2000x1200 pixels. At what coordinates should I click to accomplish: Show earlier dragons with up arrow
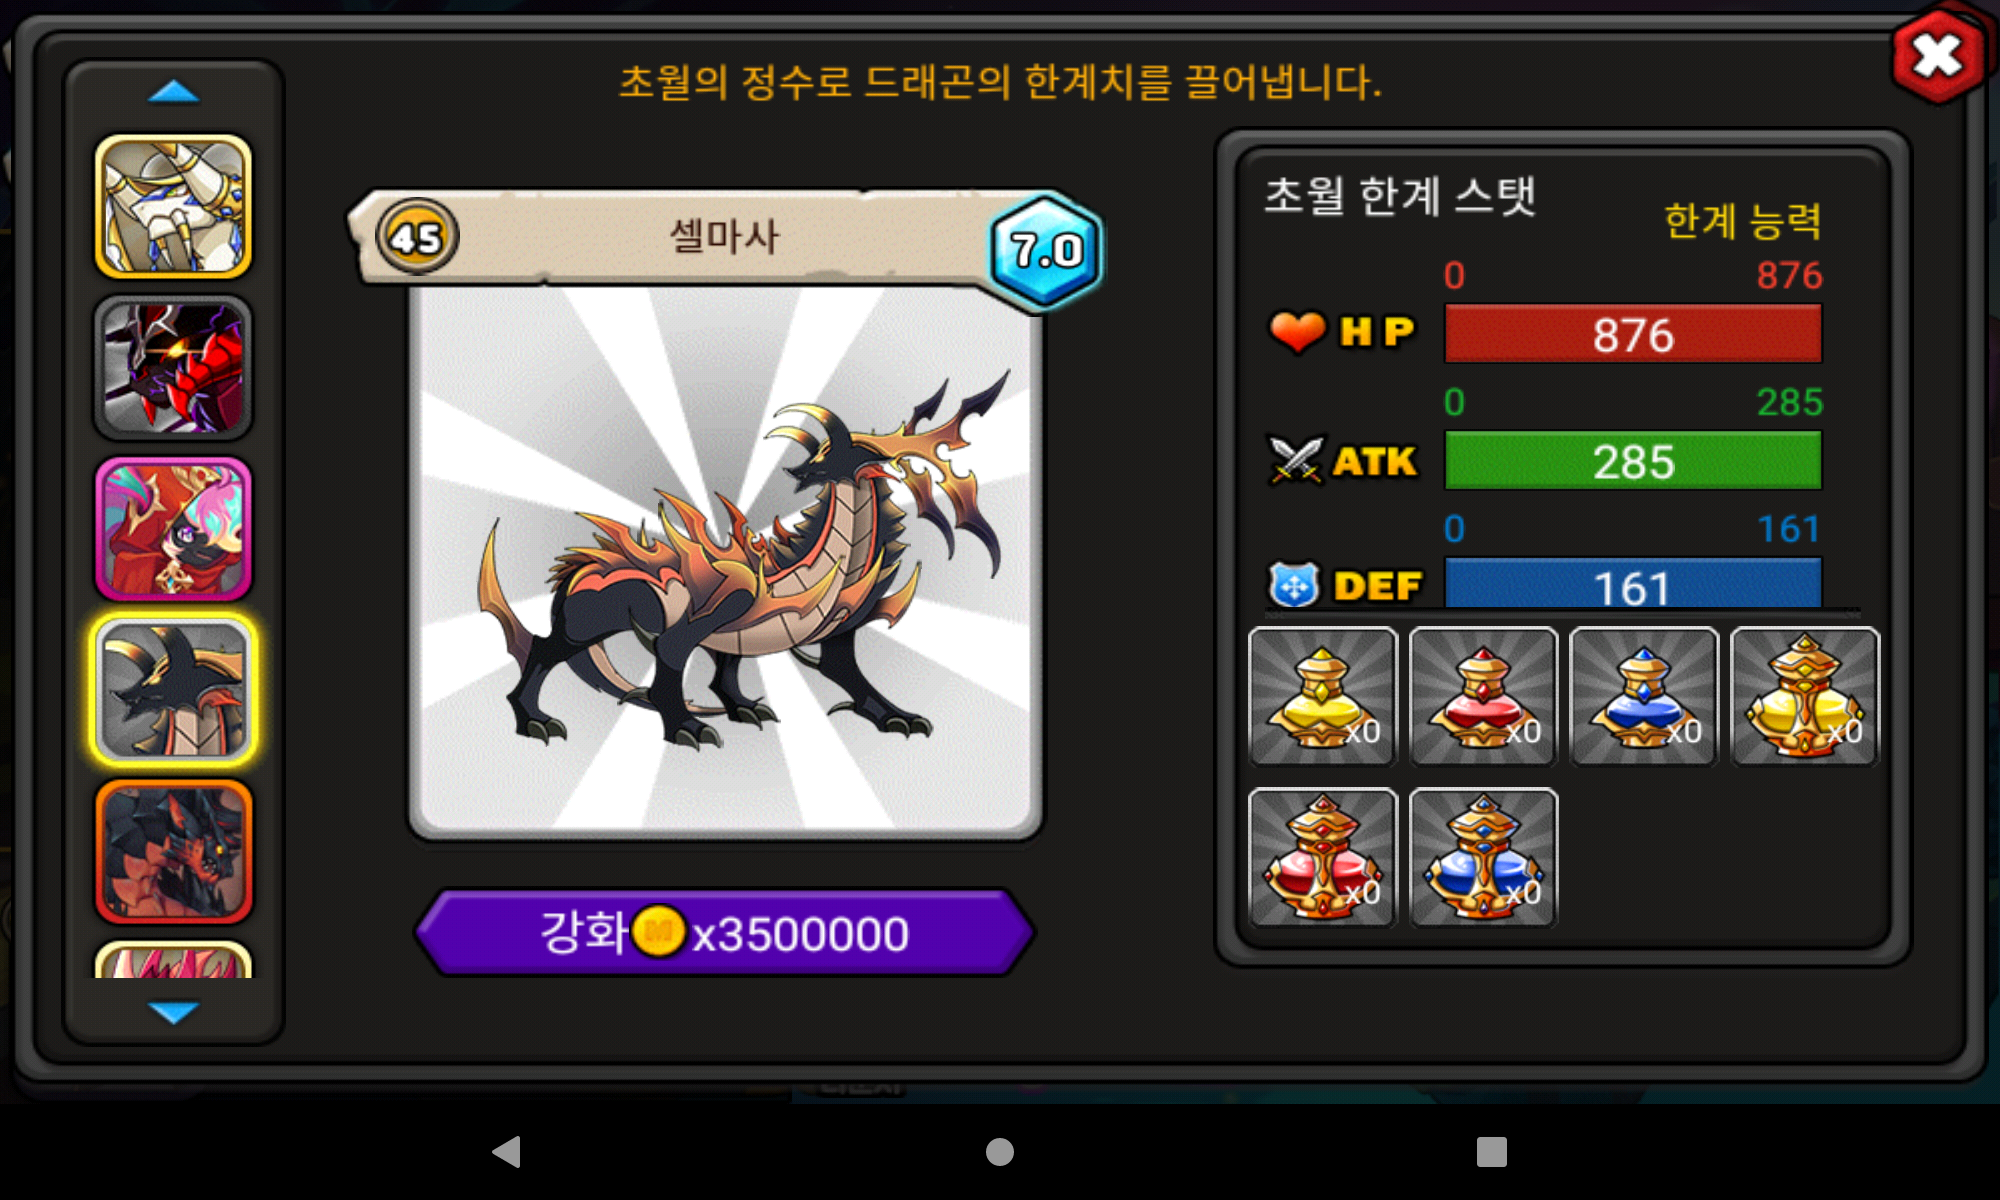pos(173,92)
